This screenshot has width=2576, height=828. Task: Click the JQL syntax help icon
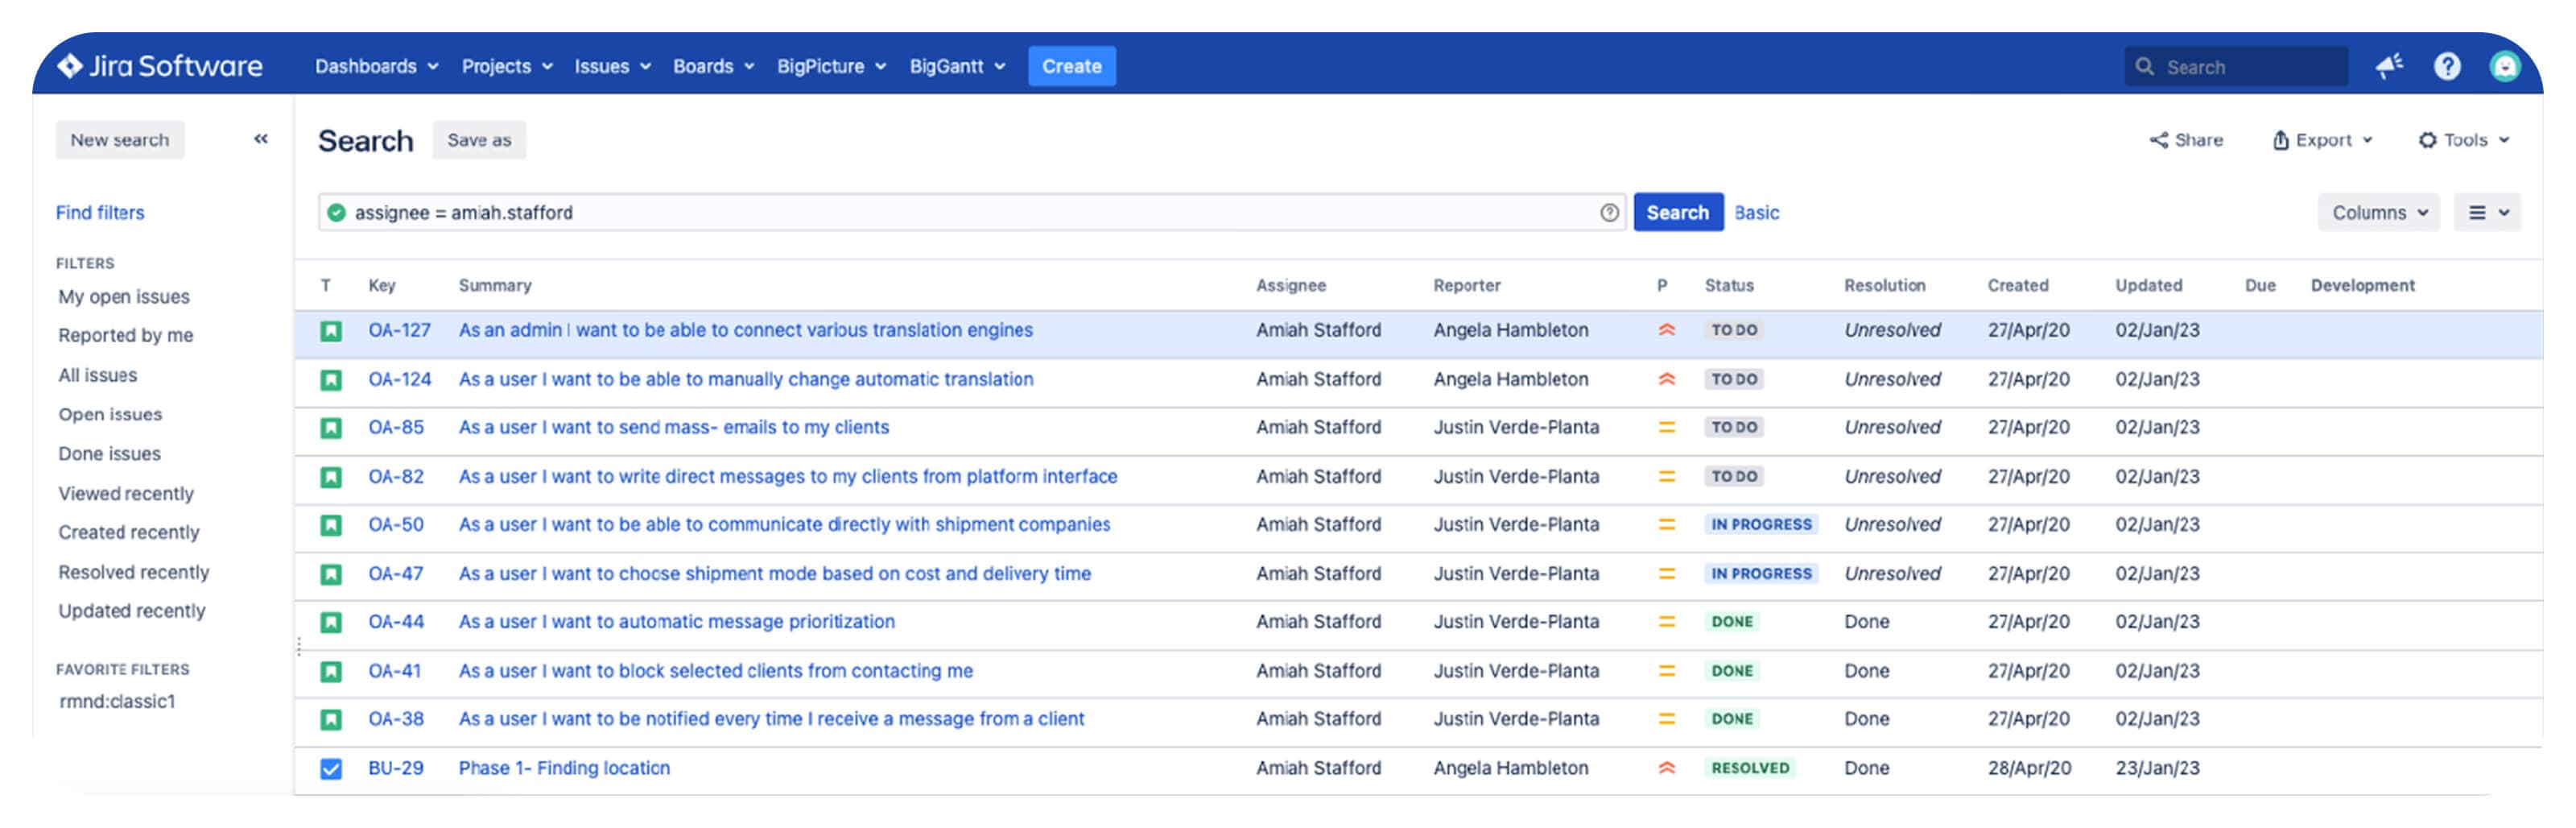coord(1609,212)
